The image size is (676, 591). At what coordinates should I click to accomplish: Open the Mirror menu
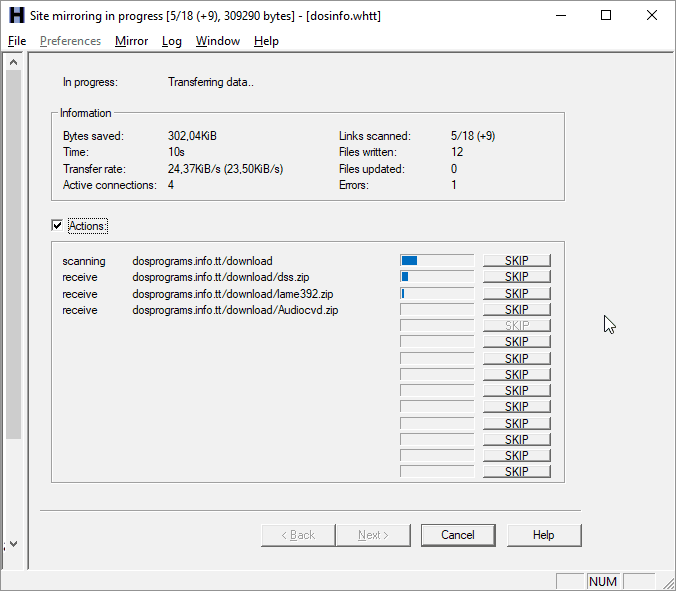coord(131,41)
